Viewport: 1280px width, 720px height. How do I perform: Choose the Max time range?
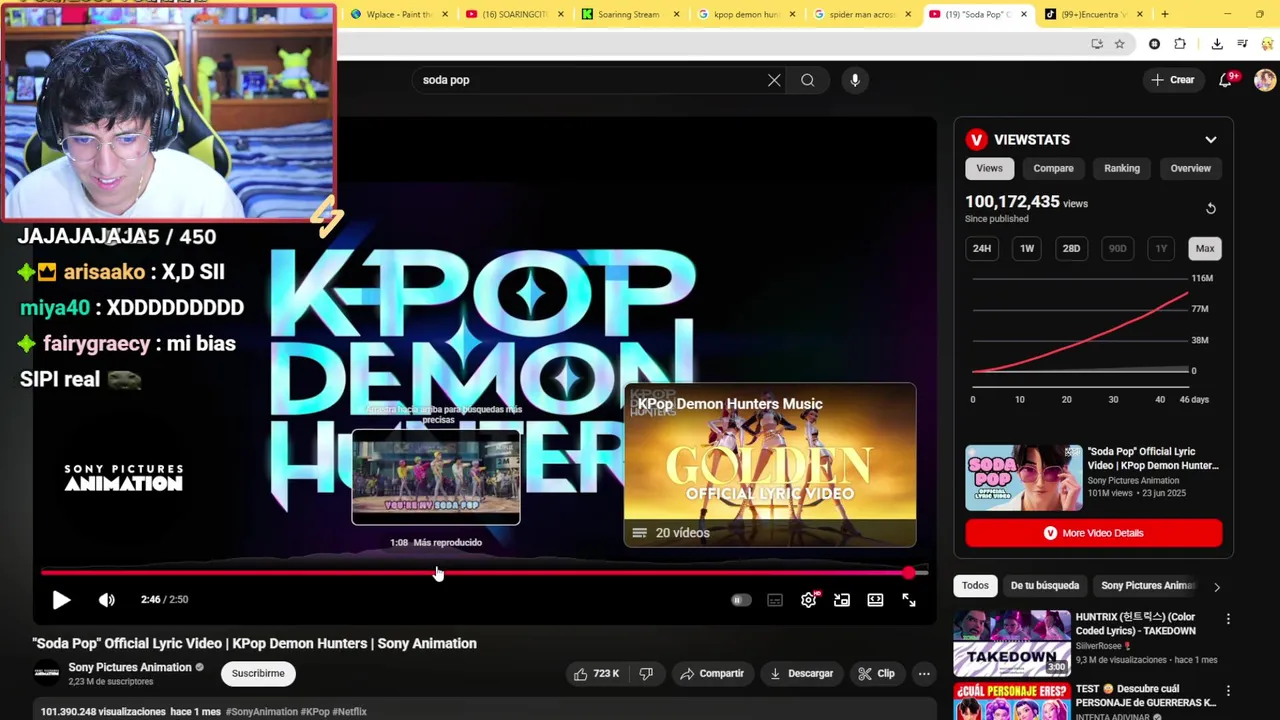point(1205,248)
